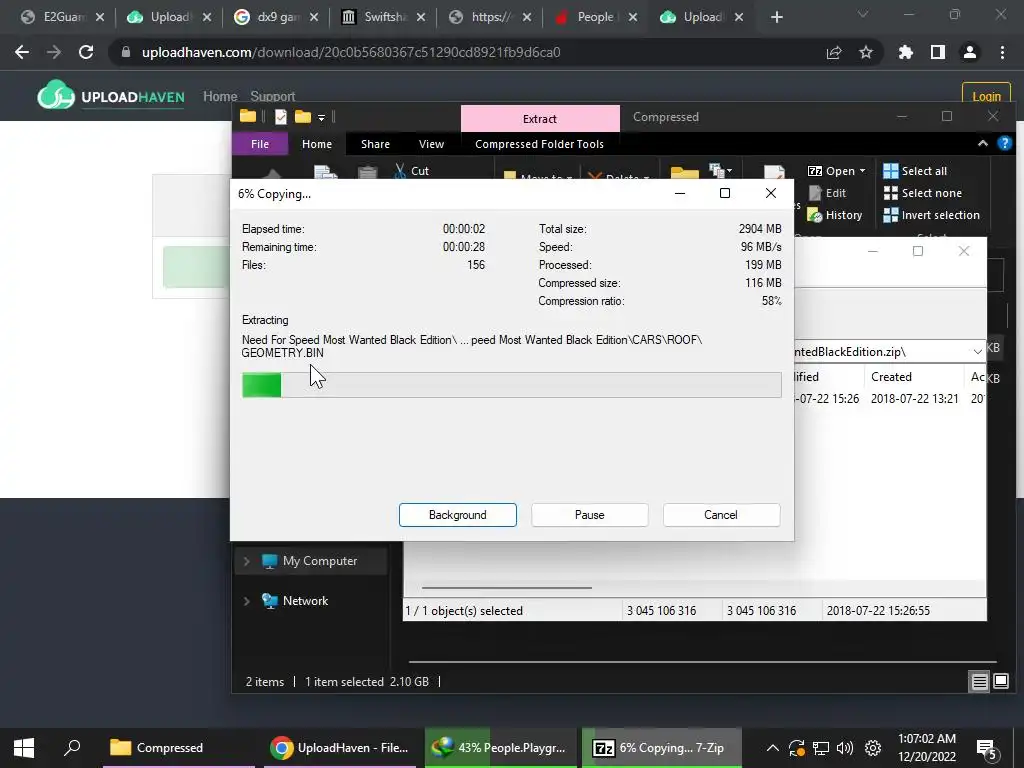Open the notification center icon

pos(986,748)
